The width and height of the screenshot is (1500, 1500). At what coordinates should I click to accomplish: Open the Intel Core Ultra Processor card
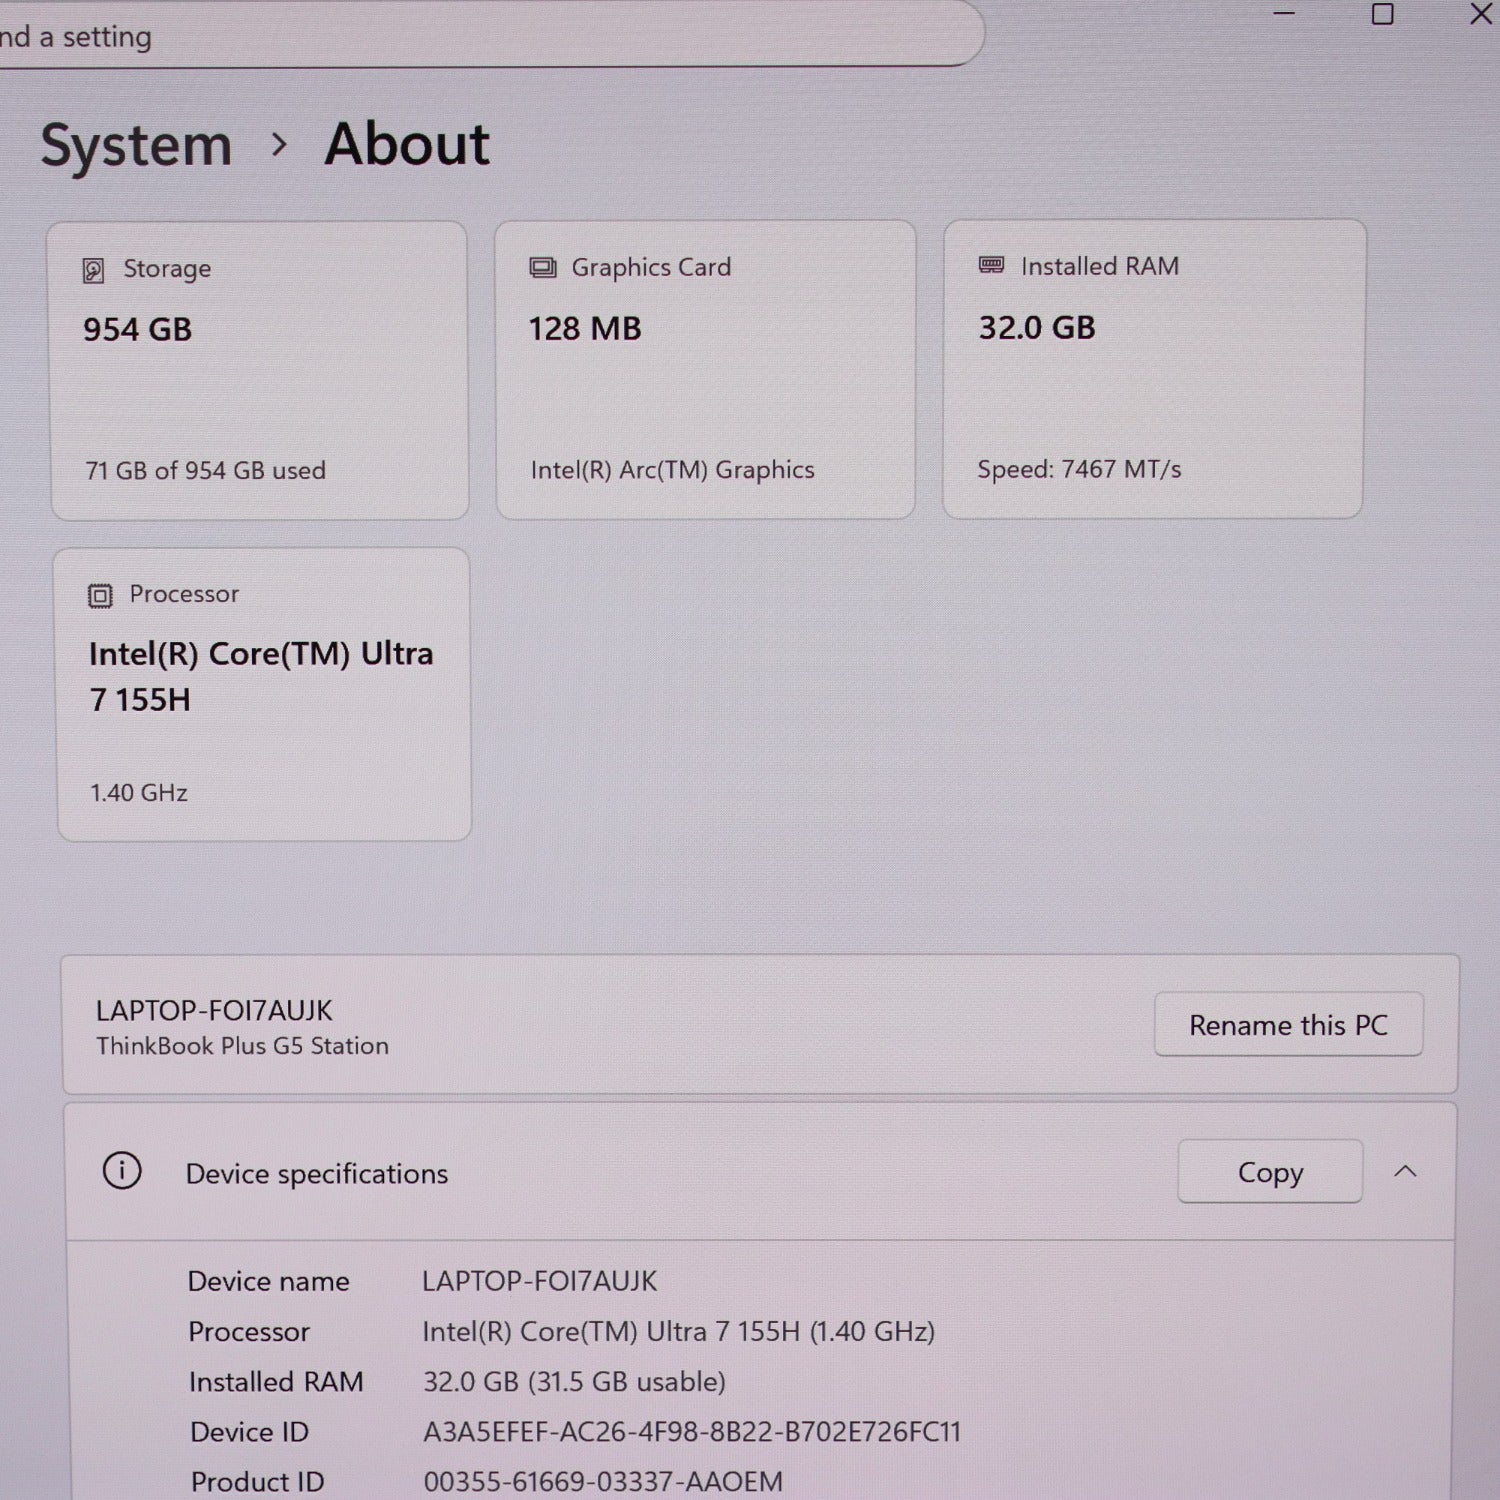(x=264, y=694)
